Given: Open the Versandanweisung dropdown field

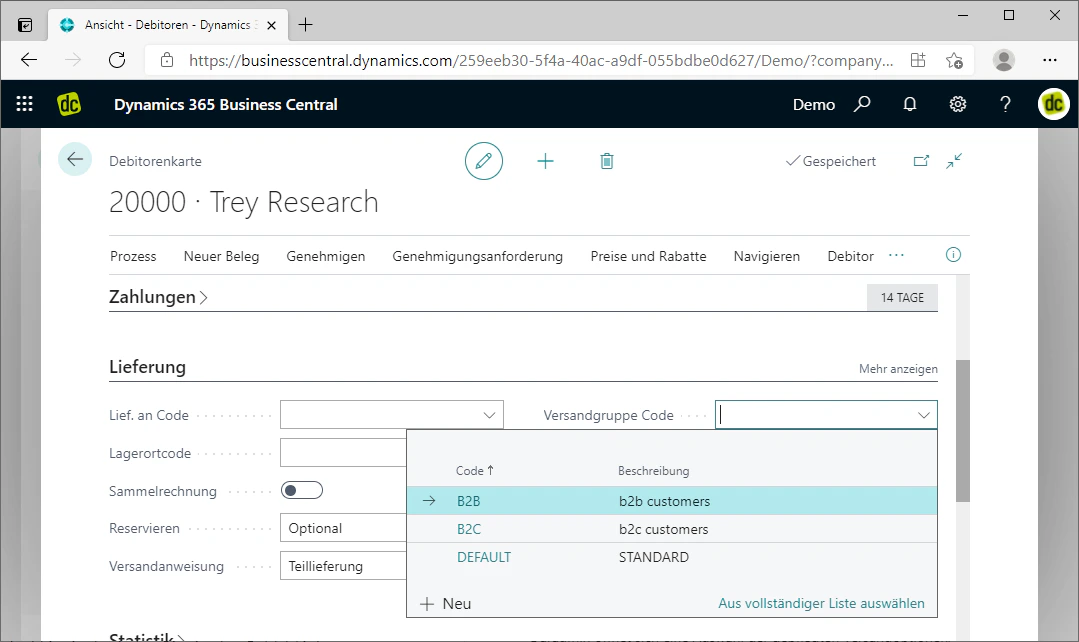Looking at the screenshot, I should click(343, 566).
